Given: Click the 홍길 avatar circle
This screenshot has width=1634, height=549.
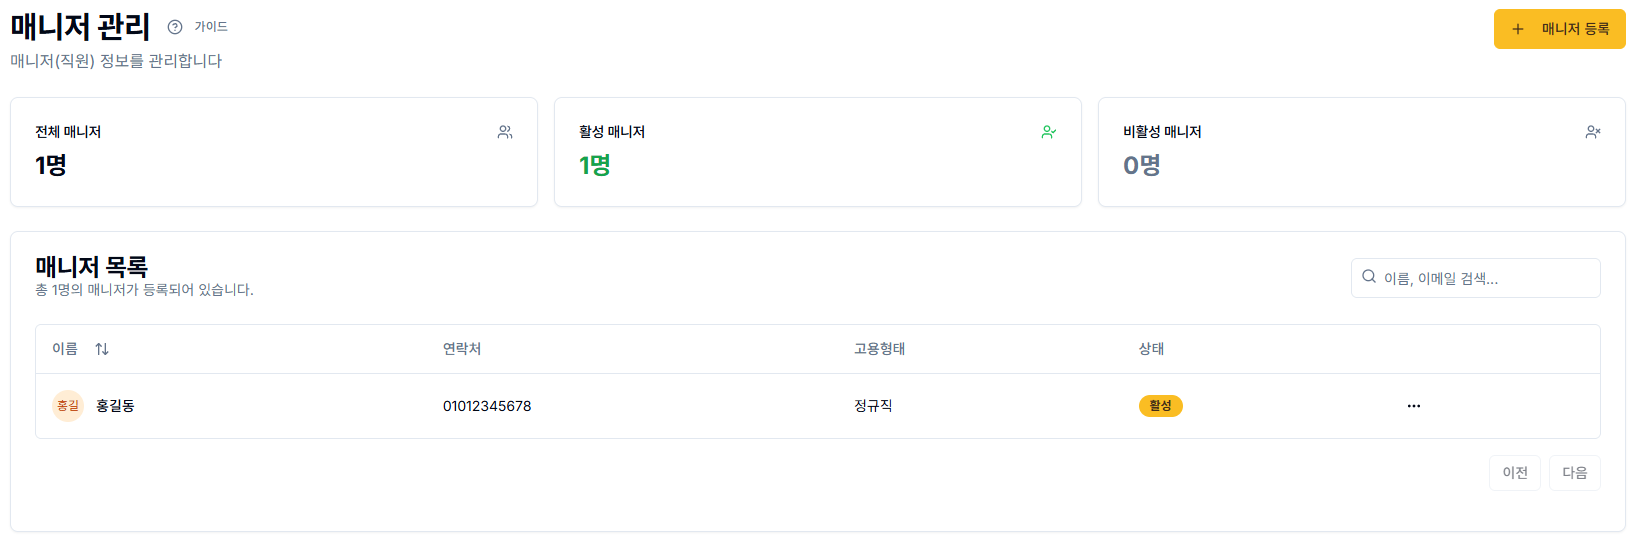Looking at the screenshot, I should pos(68,406).
